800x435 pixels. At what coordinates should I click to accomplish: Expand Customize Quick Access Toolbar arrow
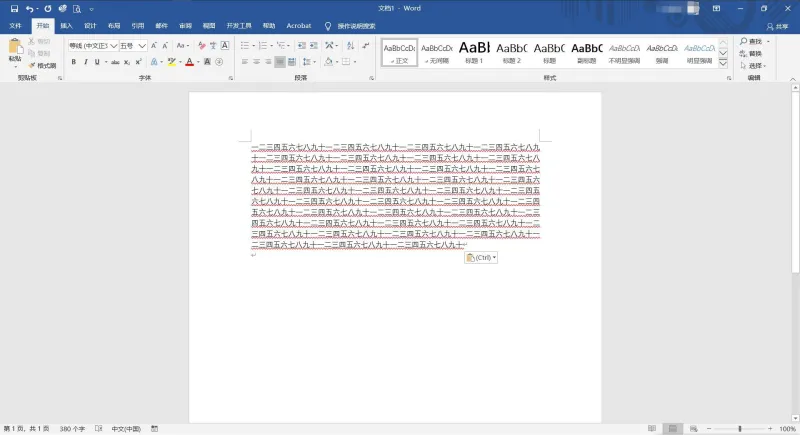click(x=91, y=9)
